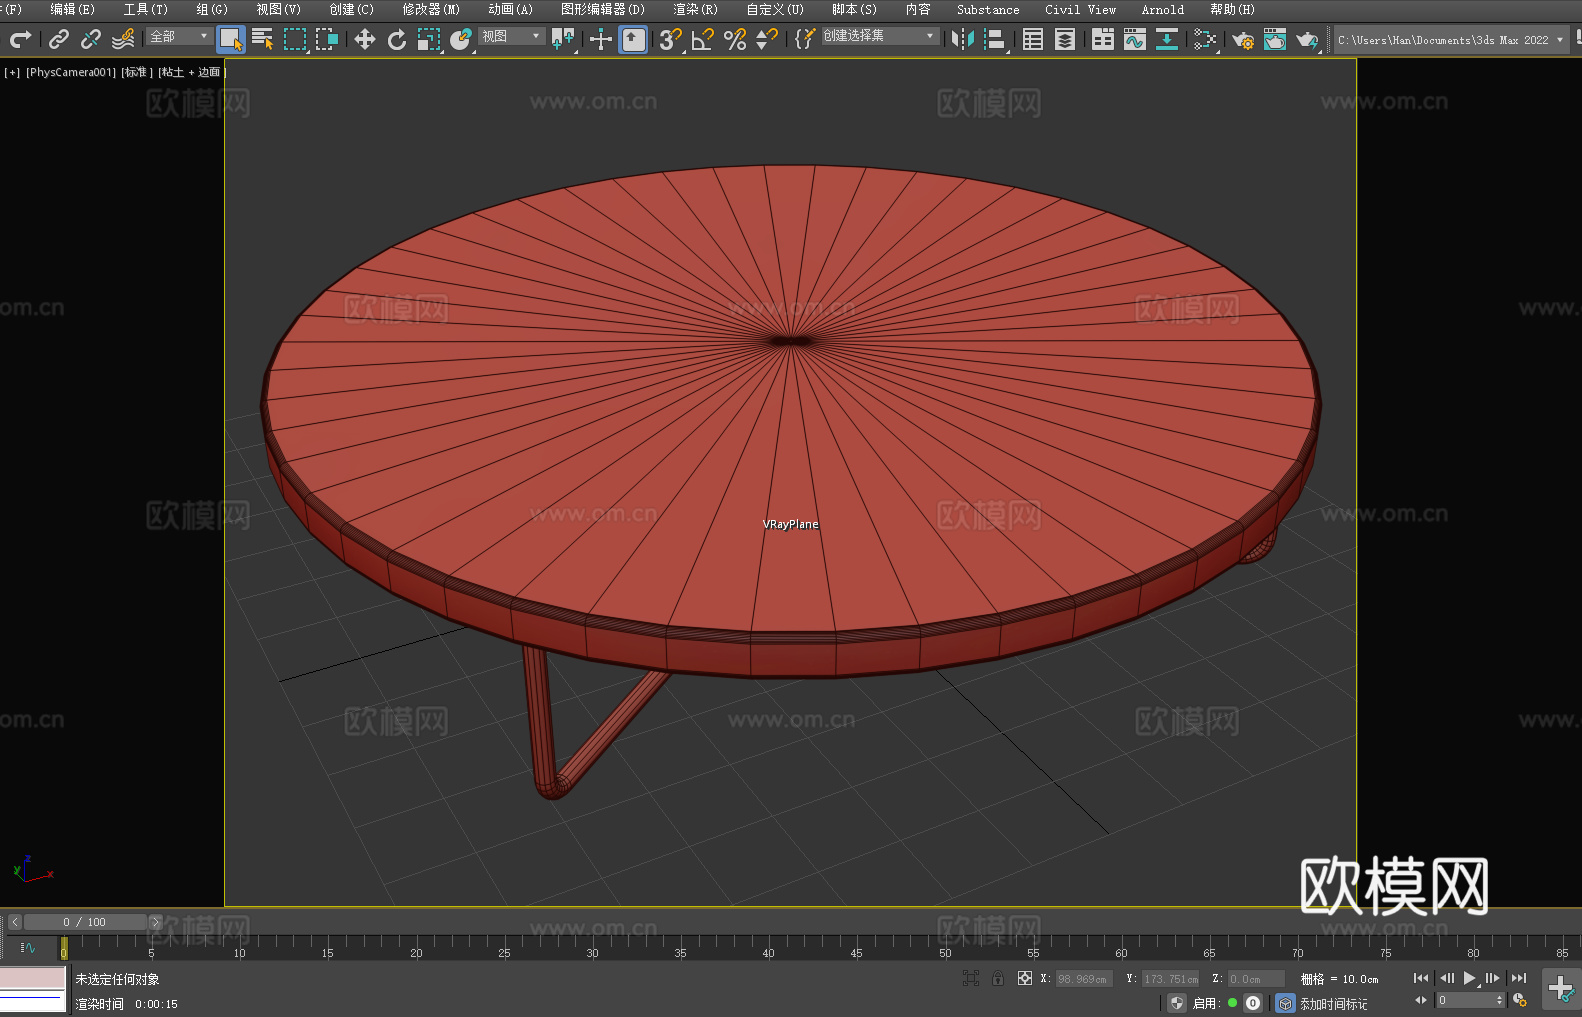The width and height of the screenshot is (1582, 1017).
Task: Toggle the selection lock padlock icon
Action: [x=998, y=978]
